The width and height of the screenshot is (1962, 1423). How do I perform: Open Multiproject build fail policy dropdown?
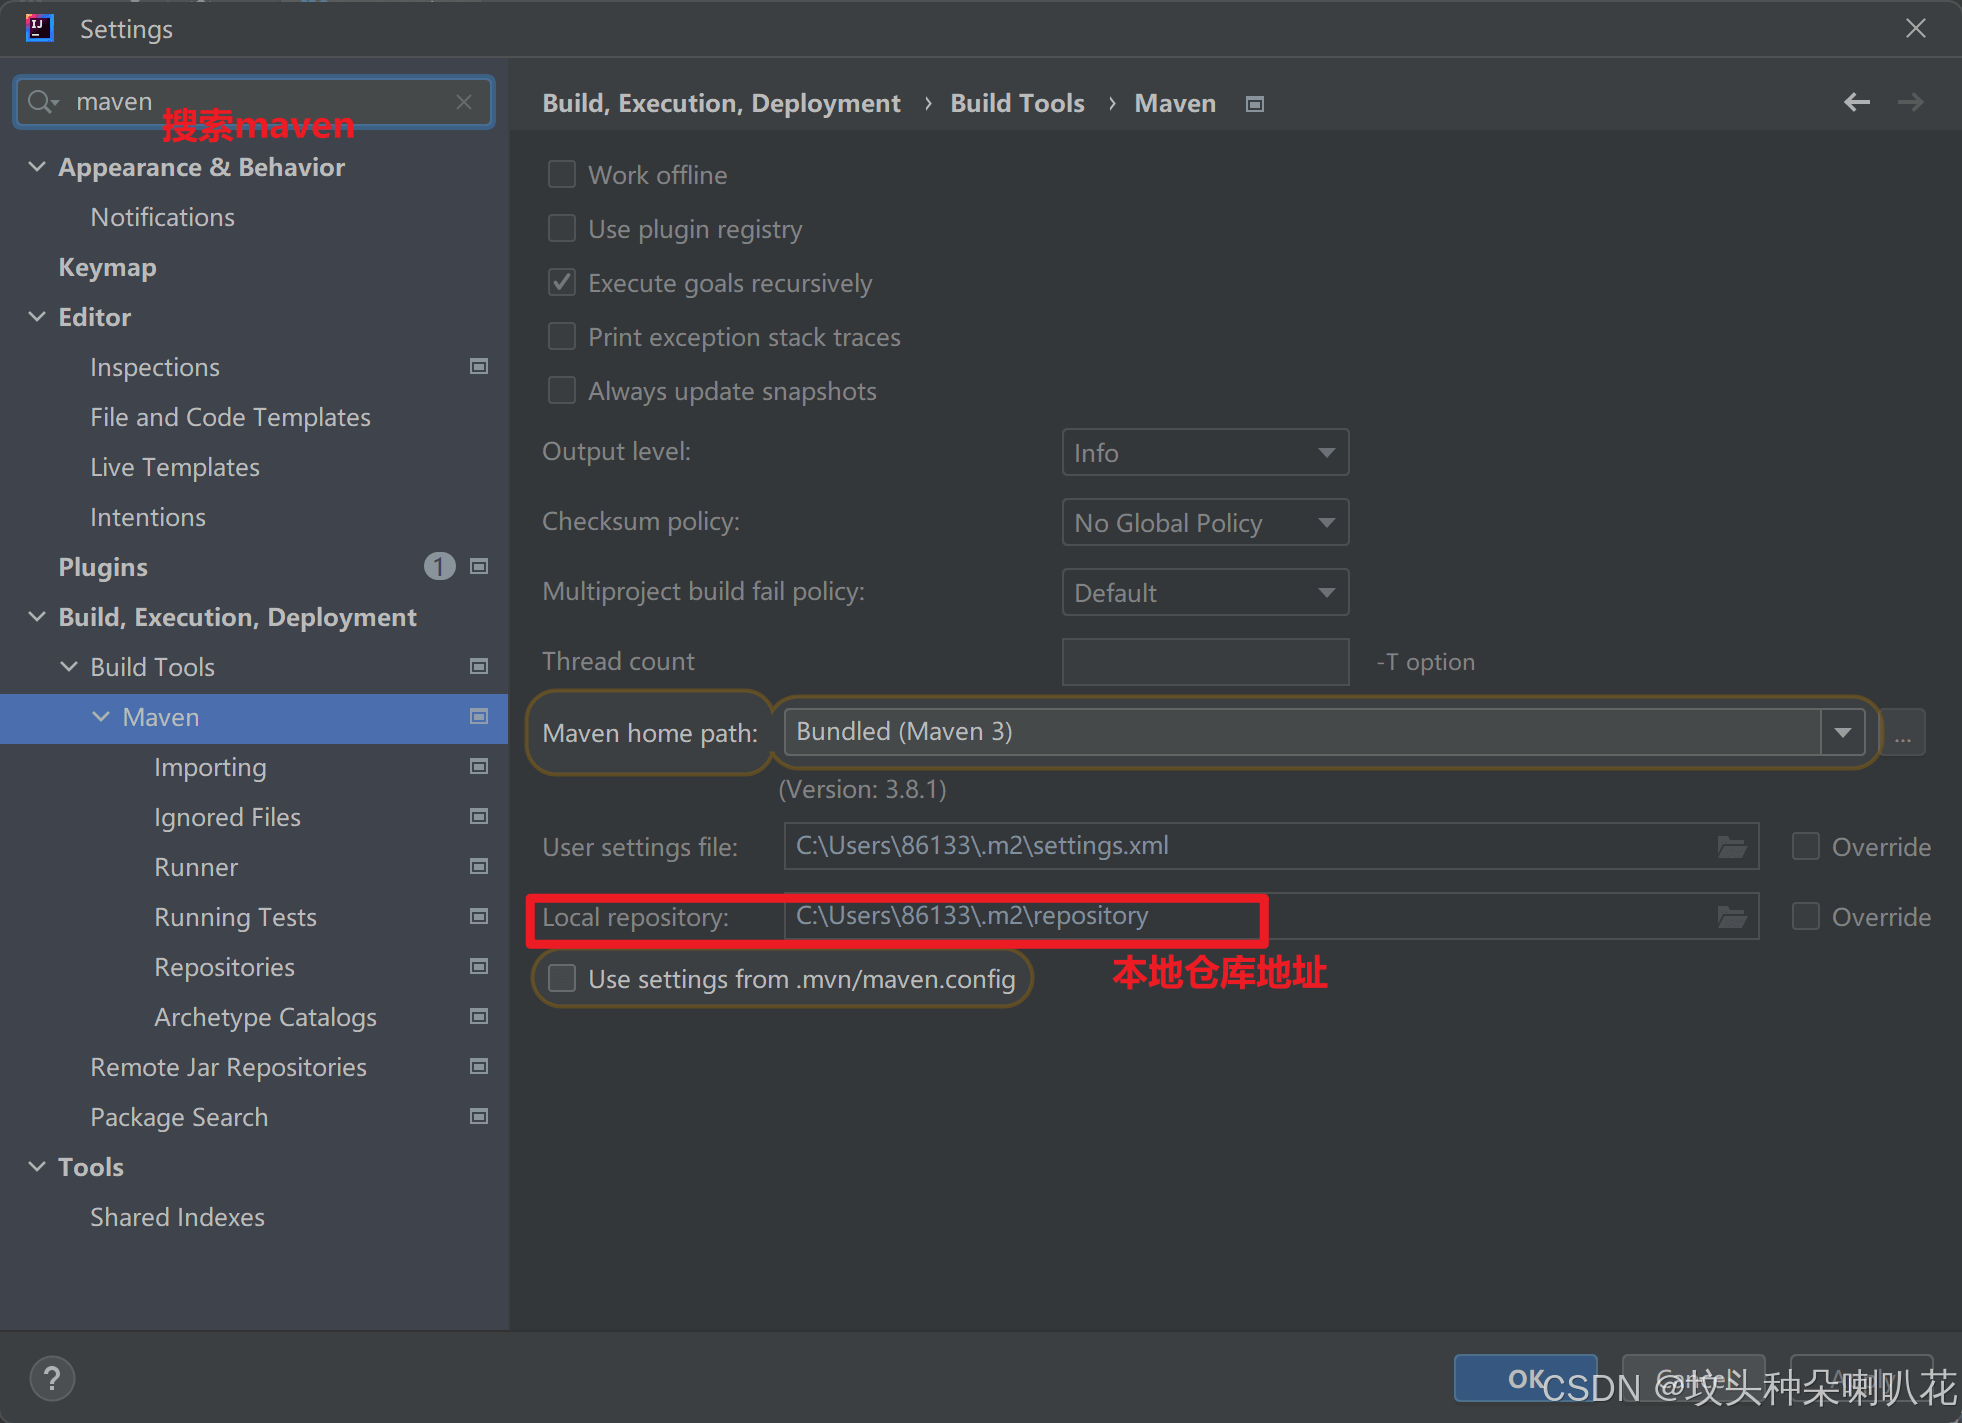click(1205, 593)
